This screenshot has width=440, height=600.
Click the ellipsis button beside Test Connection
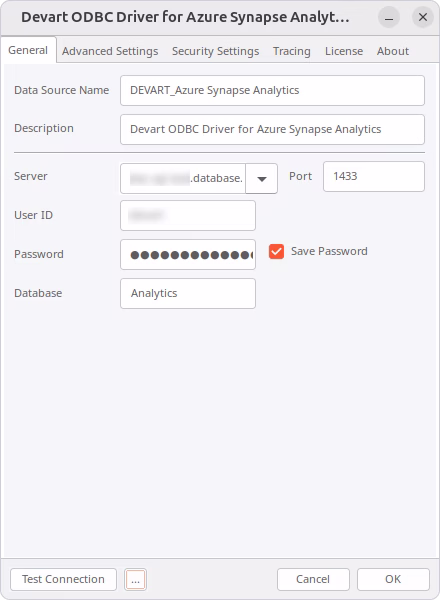(x=135, y=579)
